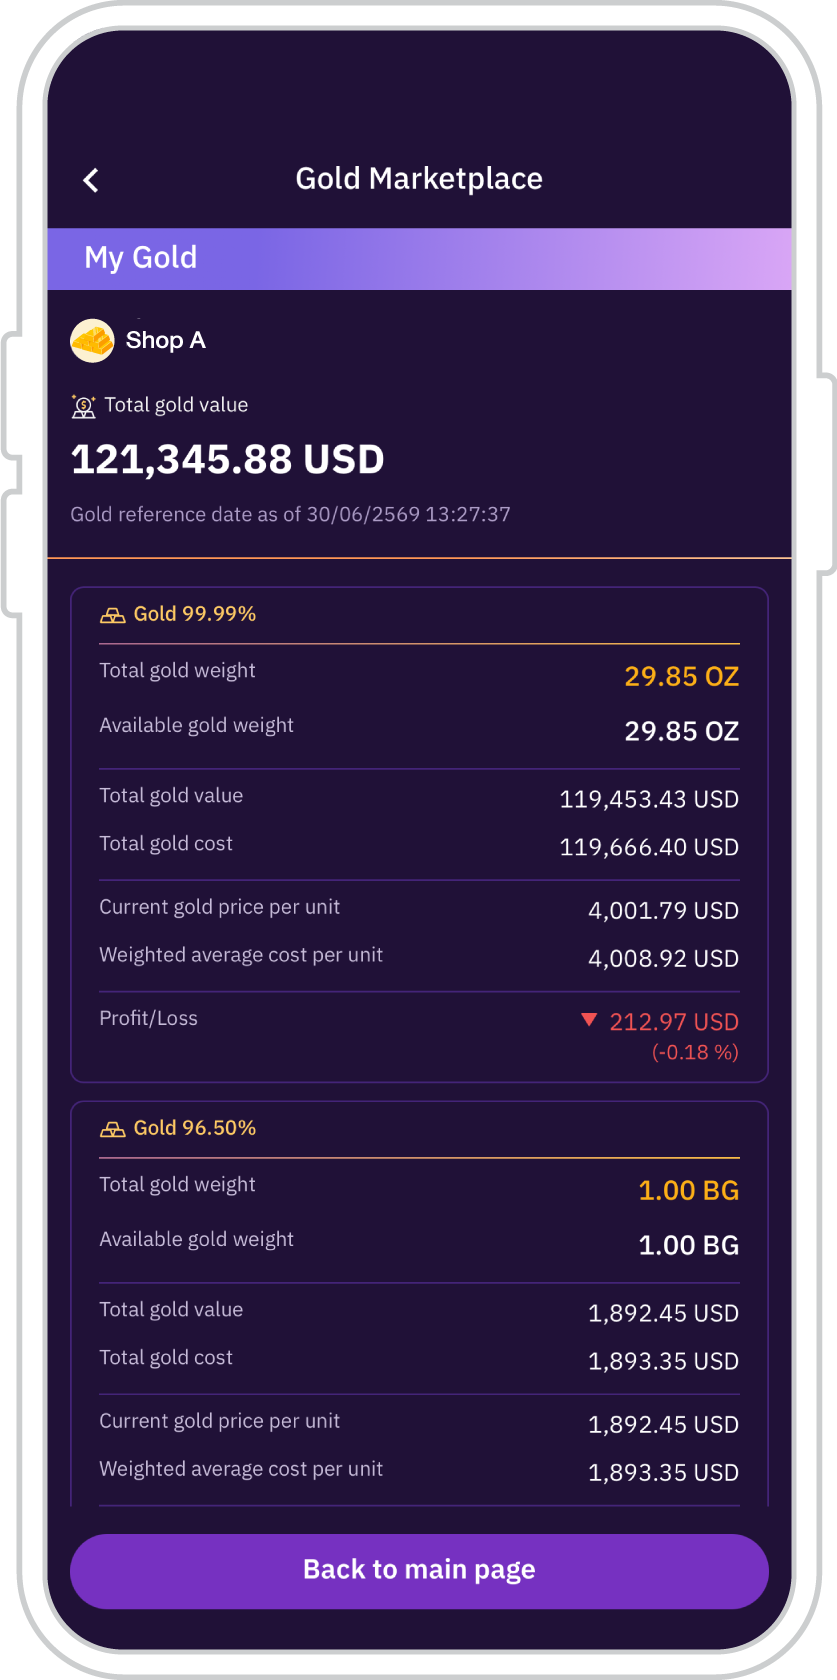
Task: Tap the Shop A gold bars avatar
Action: (92, 341)
